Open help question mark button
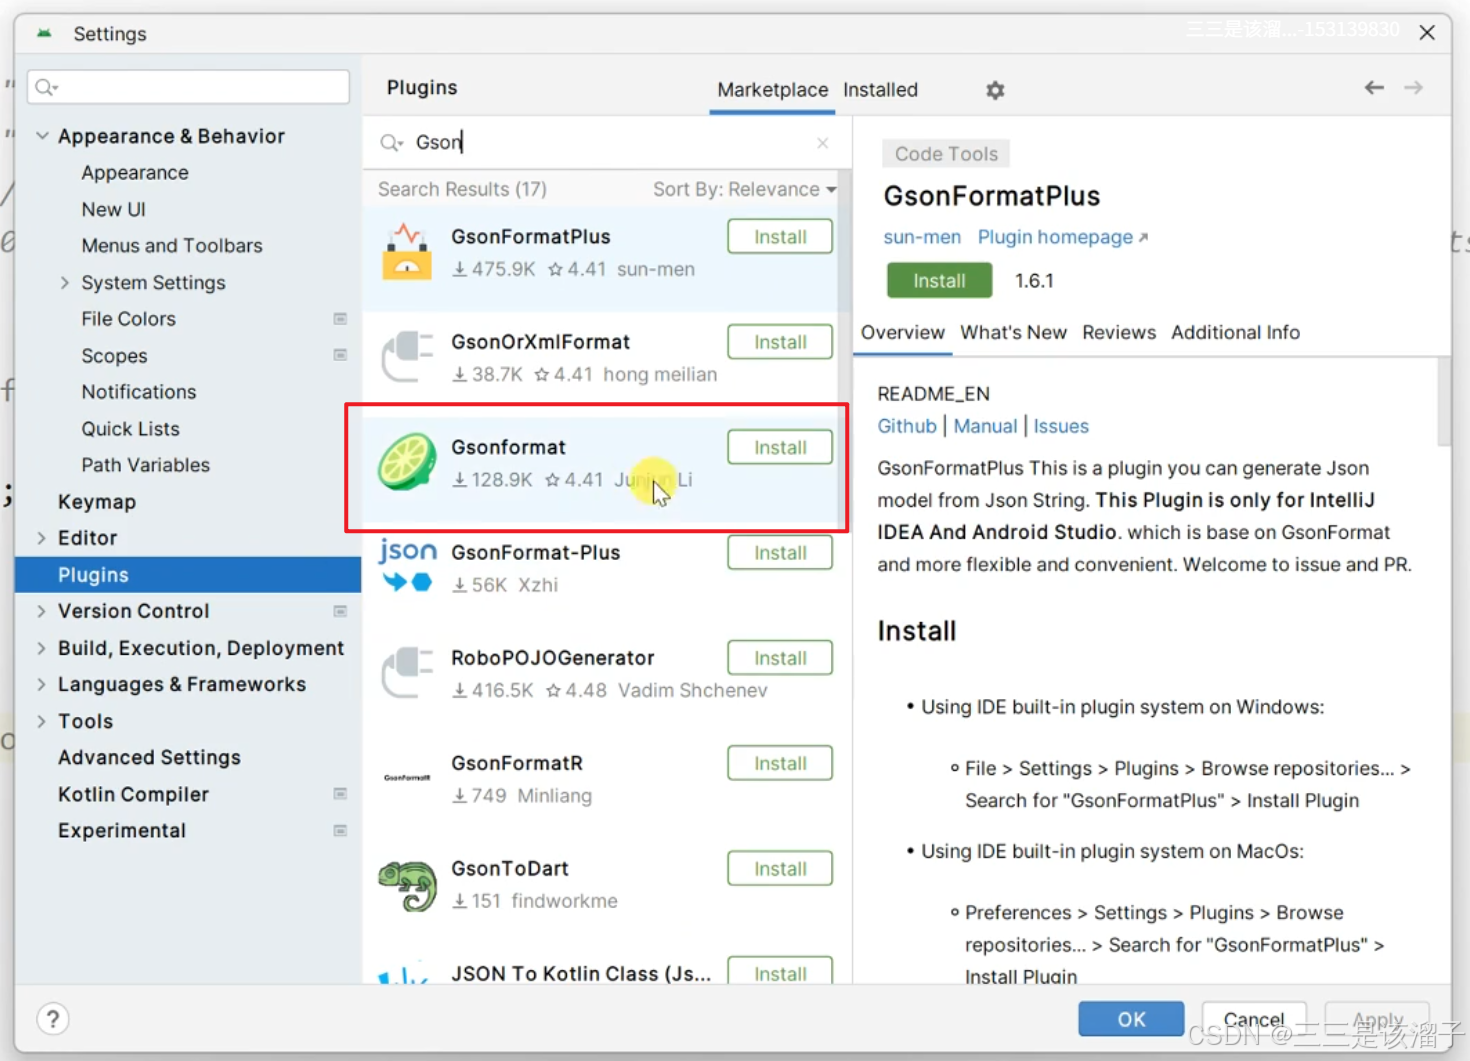The image size is (1470, 1061). point(53,1019)
